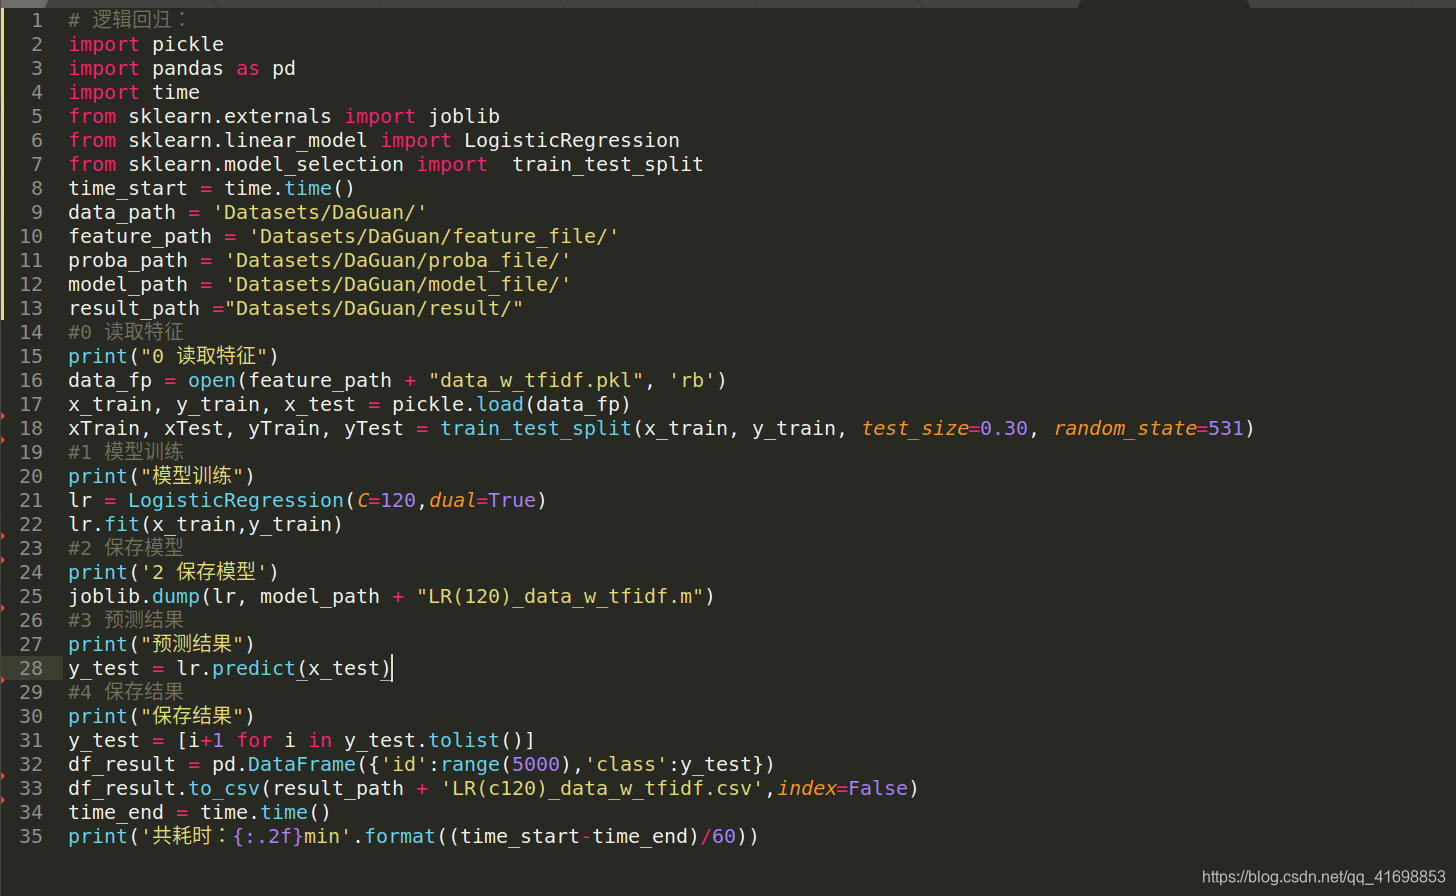The width and height of the screenshot is (1456, 896).
Task: Click the 'LR(c120)_data_w_tfidf.csv' string
Action: (602, 788)
